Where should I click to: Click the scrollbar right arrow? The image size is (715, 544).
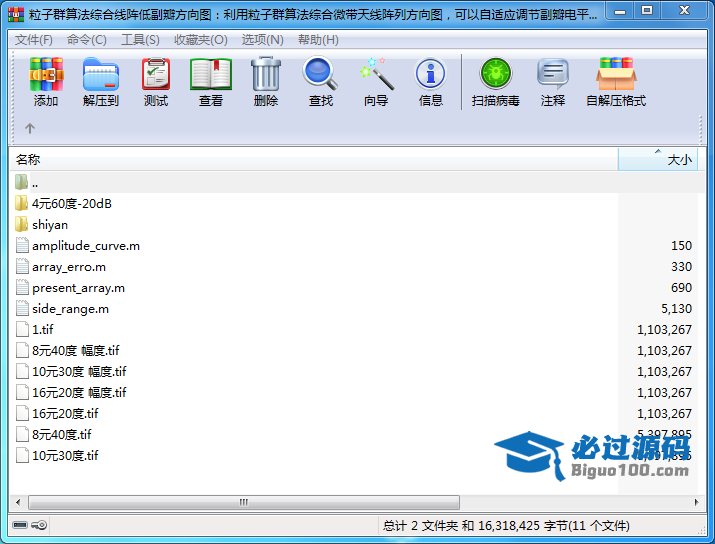(x=696, y=502)
